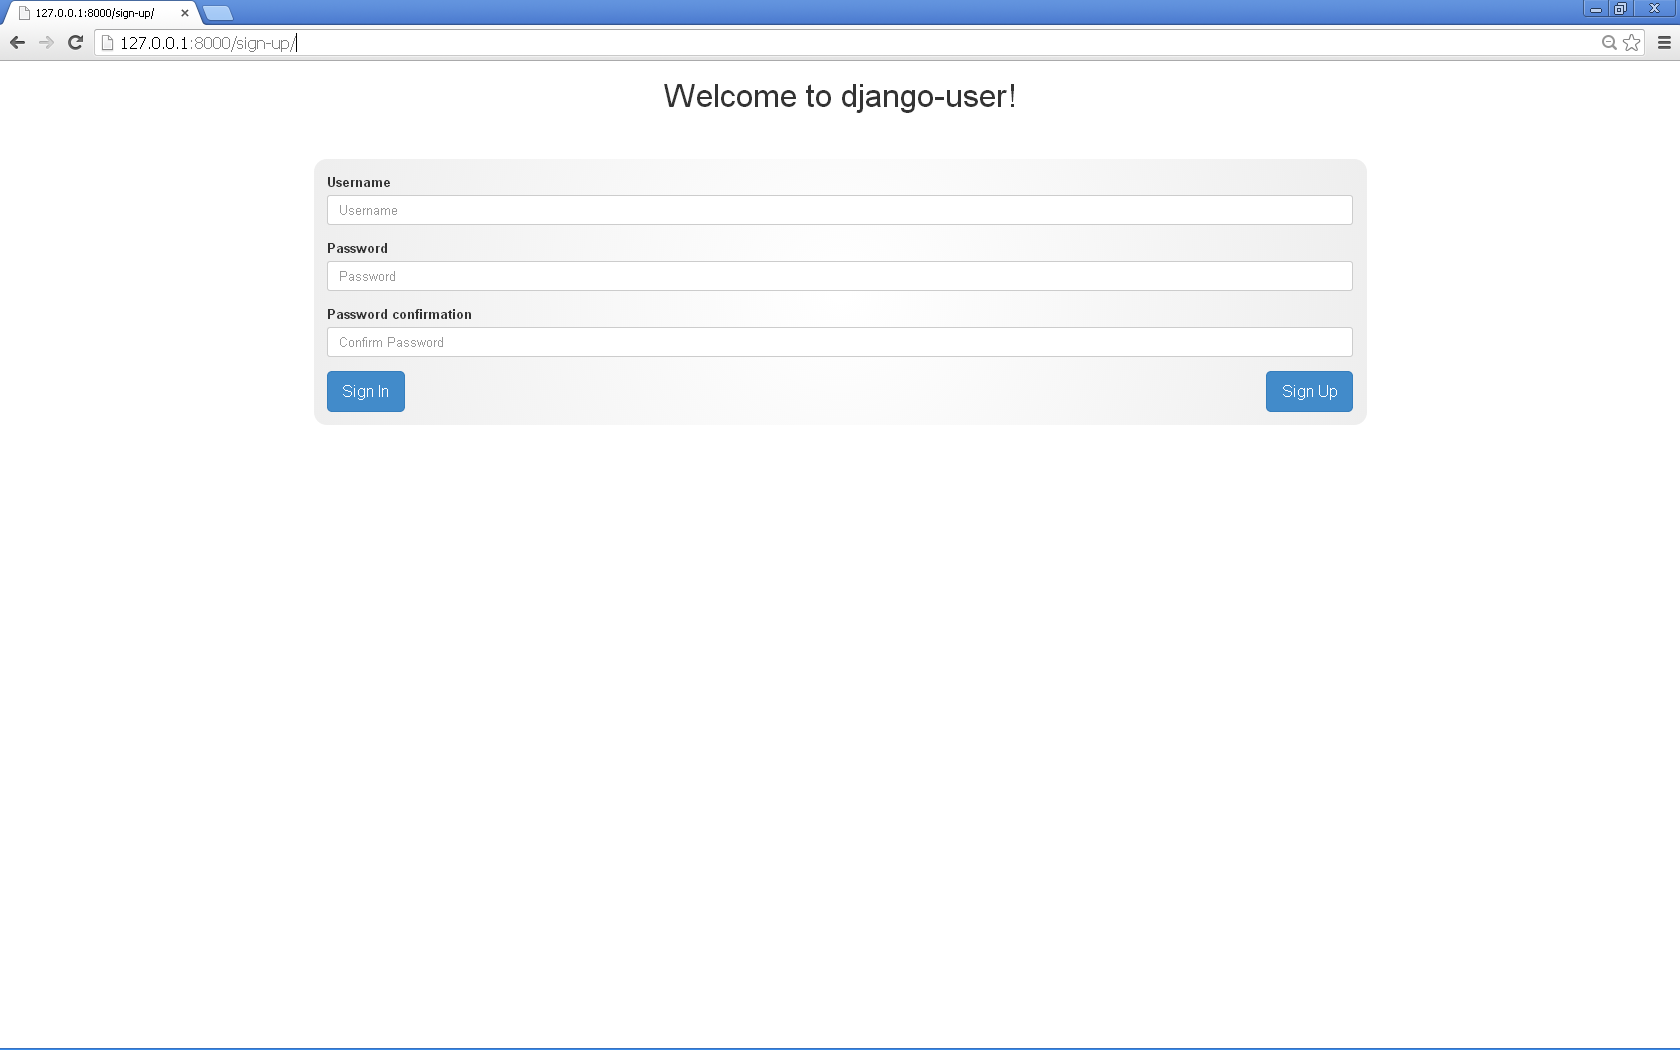Image resolution: width=1680 pixels, height=1050 pixels.
Task: Click the Confirm Password input field
Action: point(840,342)
